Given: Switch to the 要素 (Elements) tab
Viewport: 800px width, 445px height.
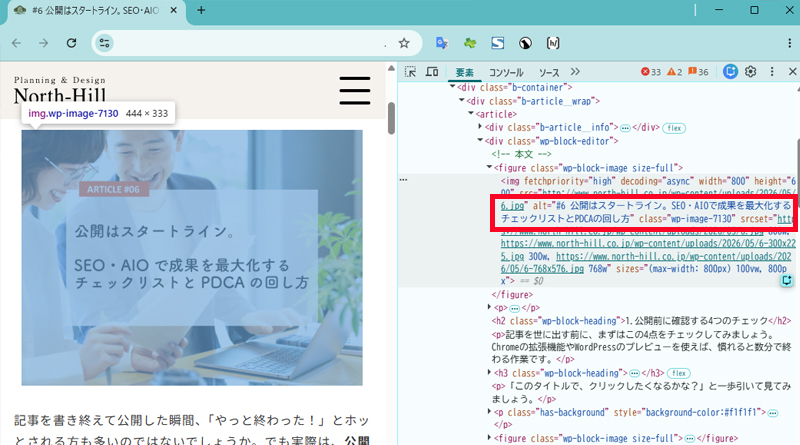Looking at the screenshot, I should pyautogui.click(x=464, y=72).
